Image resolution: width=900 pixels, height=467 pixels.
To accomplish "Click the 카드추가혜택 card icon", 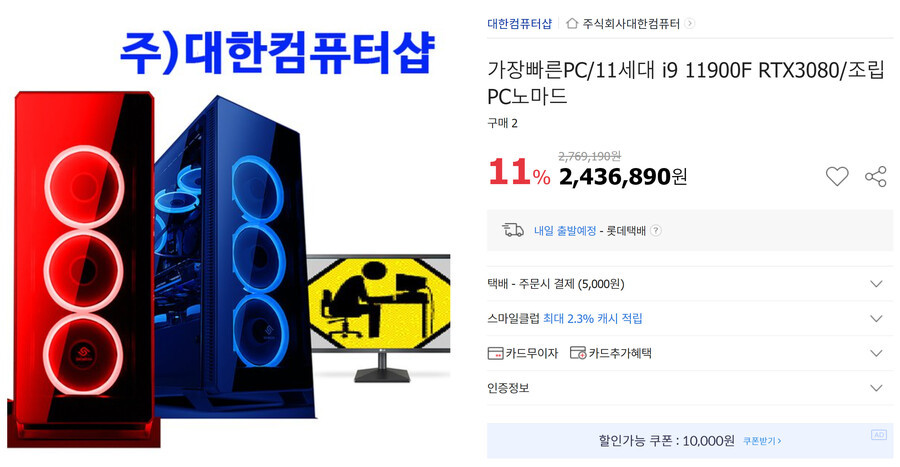I will pyautogui.click(x=577, y=353).
